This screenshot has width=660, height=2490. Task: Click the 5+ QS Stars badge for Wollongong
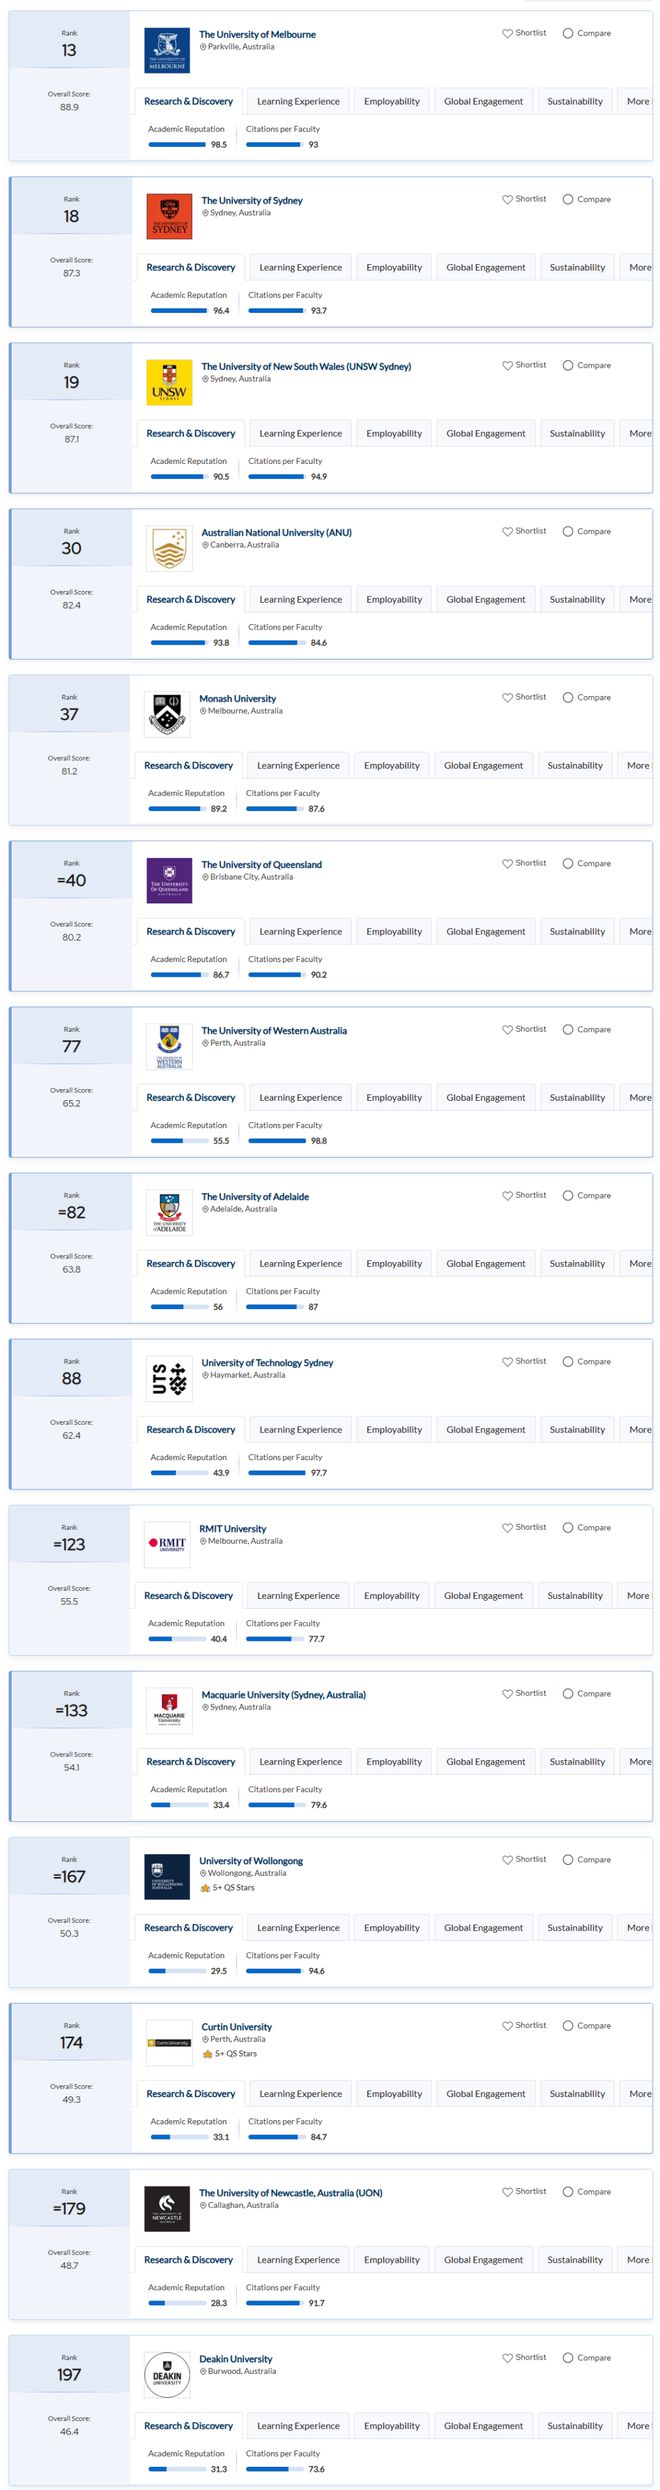[x=227, y=1888]
